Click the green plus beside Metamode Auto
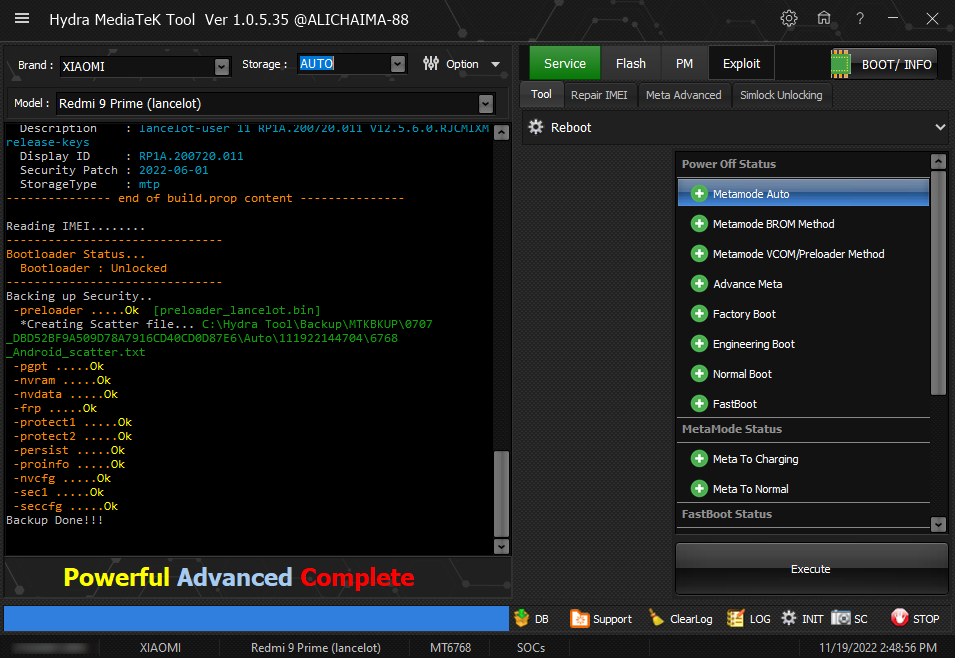The height and width of the screenshot is (658, 955). point(699,194)
